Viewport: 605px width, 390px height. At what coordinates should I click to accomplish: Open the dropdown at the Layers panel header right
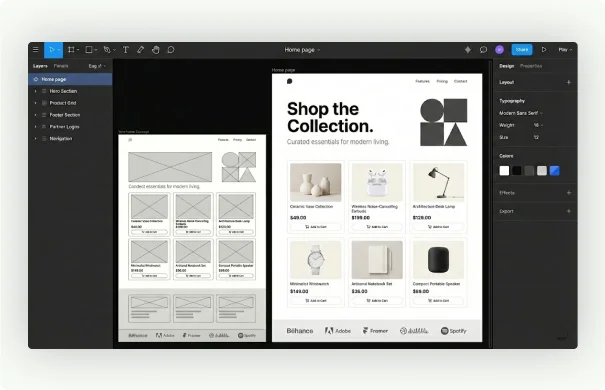point(97,66)
